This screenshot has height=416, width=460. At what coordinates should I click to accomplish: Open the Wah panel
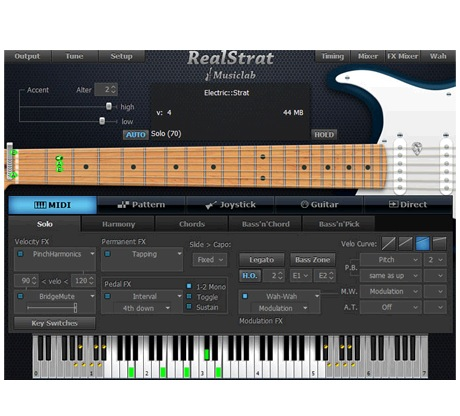point(438,56)
